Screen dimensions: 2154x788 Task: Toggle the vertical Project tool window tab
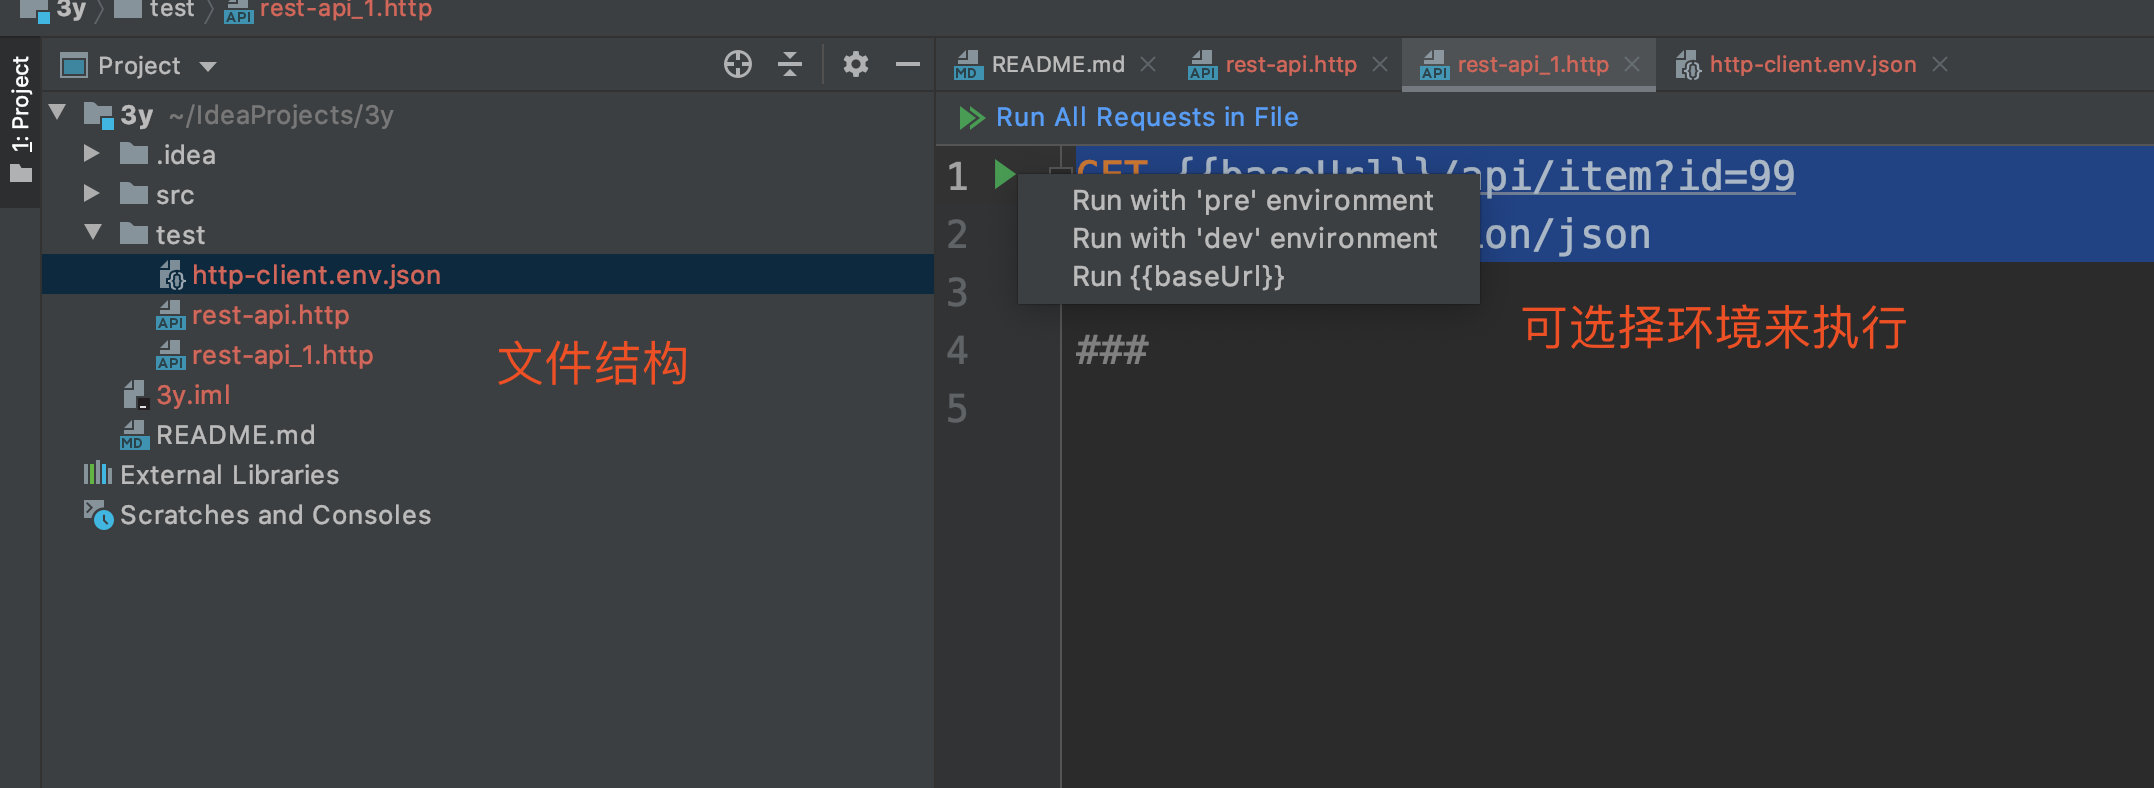coord(20,120)
